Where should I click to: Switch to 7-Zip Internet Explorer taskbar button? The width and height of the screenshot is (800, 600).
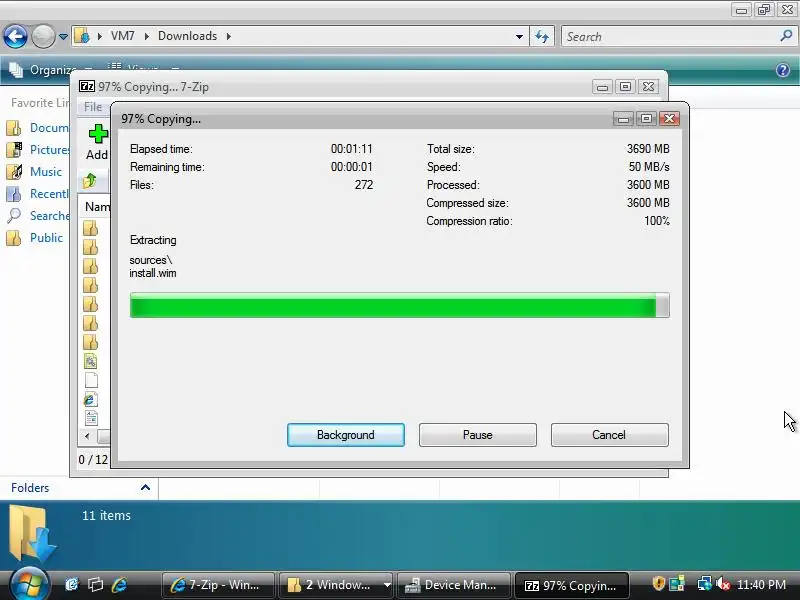coord(218,585)
